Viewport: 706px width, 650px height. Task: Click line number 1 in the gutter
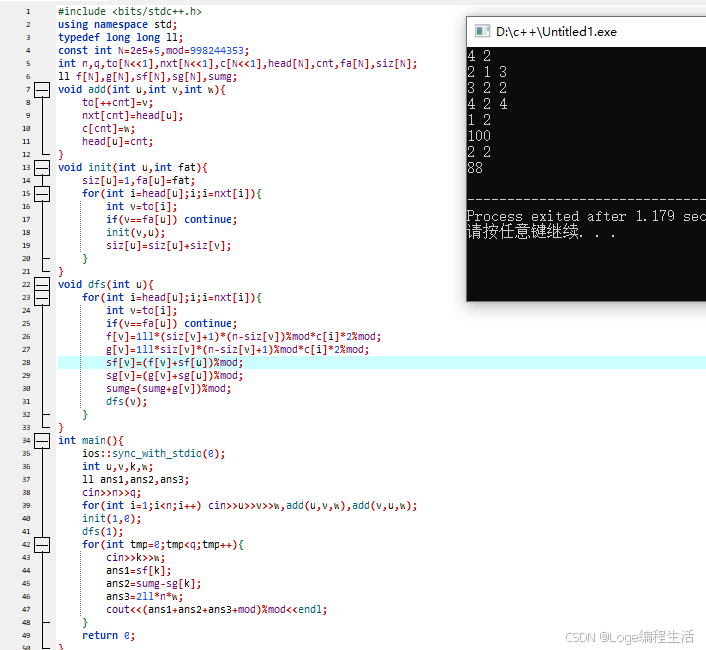(28, 12)
